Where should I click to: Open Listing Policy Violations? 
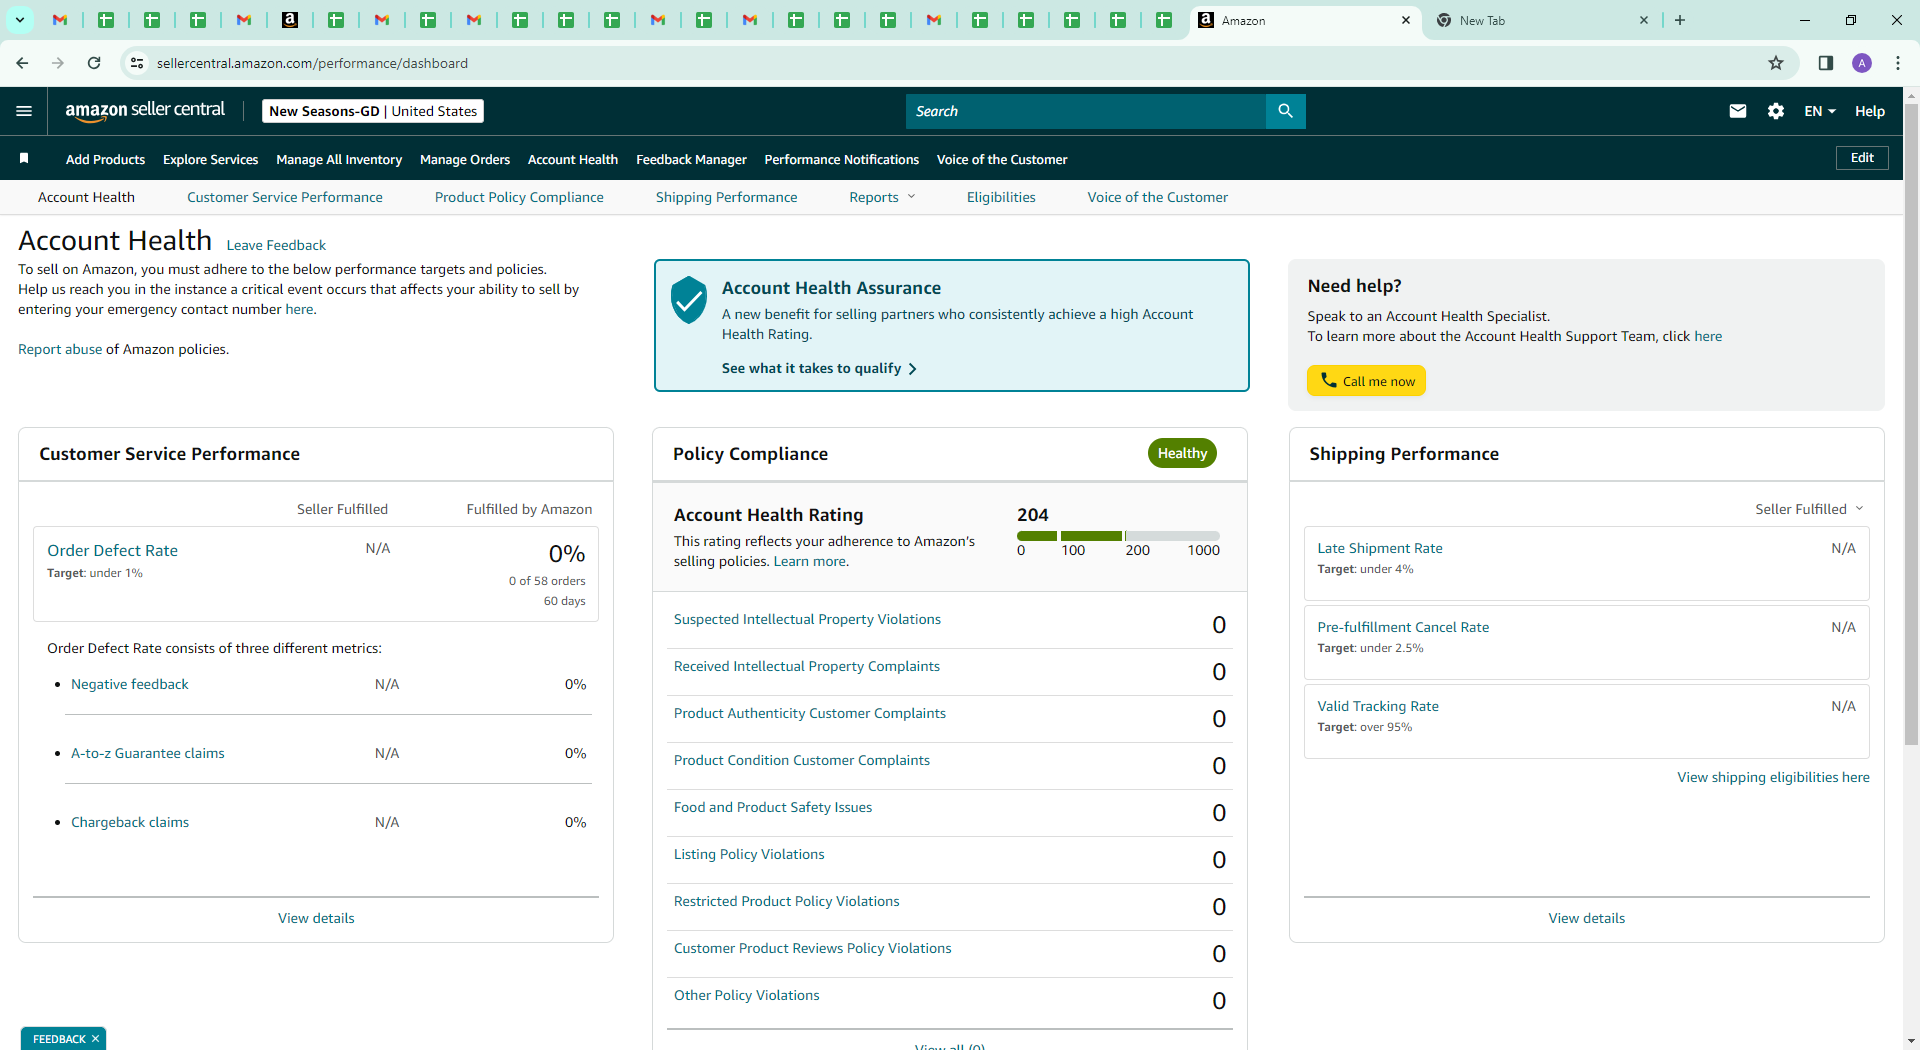tap(749, 854)
